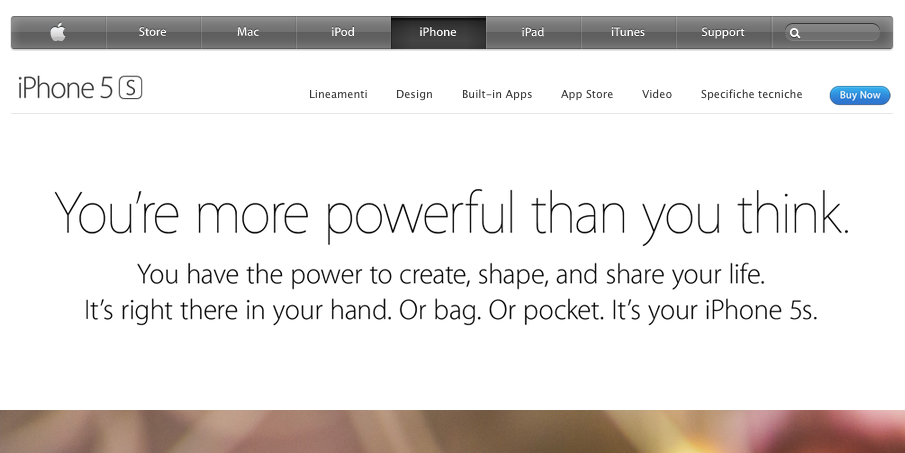View the Design page link
Screen dimensions: 905x453
point(414,94)
